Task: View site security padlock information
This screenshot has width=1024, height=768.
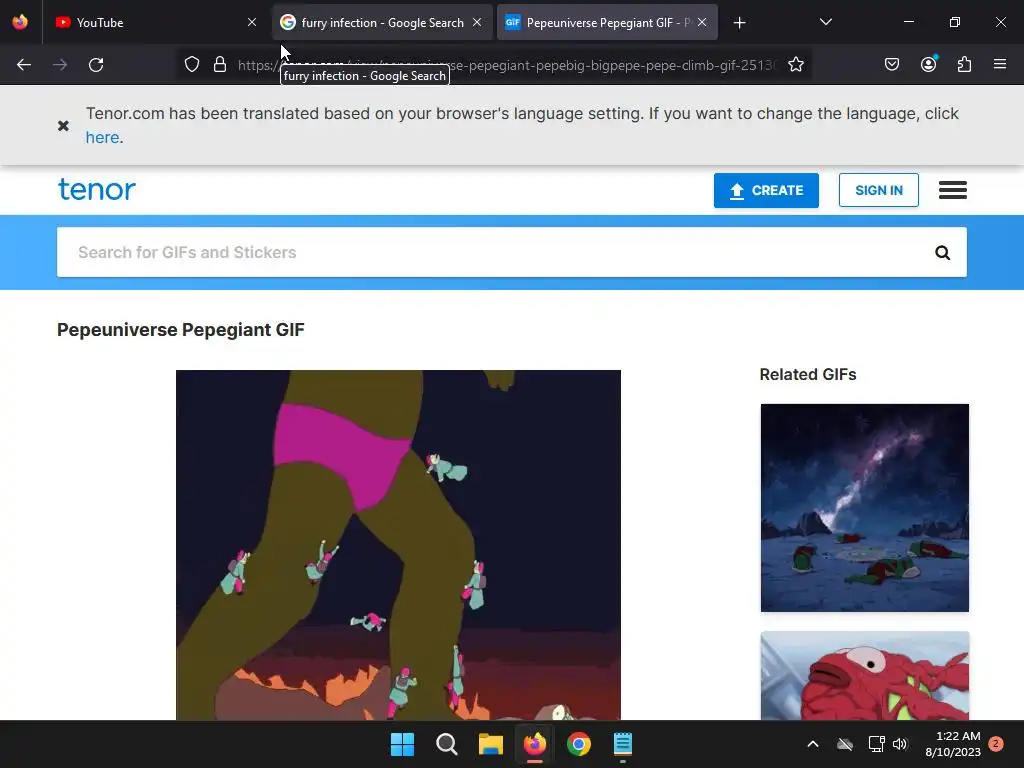Action: click(x=220, y=64)
